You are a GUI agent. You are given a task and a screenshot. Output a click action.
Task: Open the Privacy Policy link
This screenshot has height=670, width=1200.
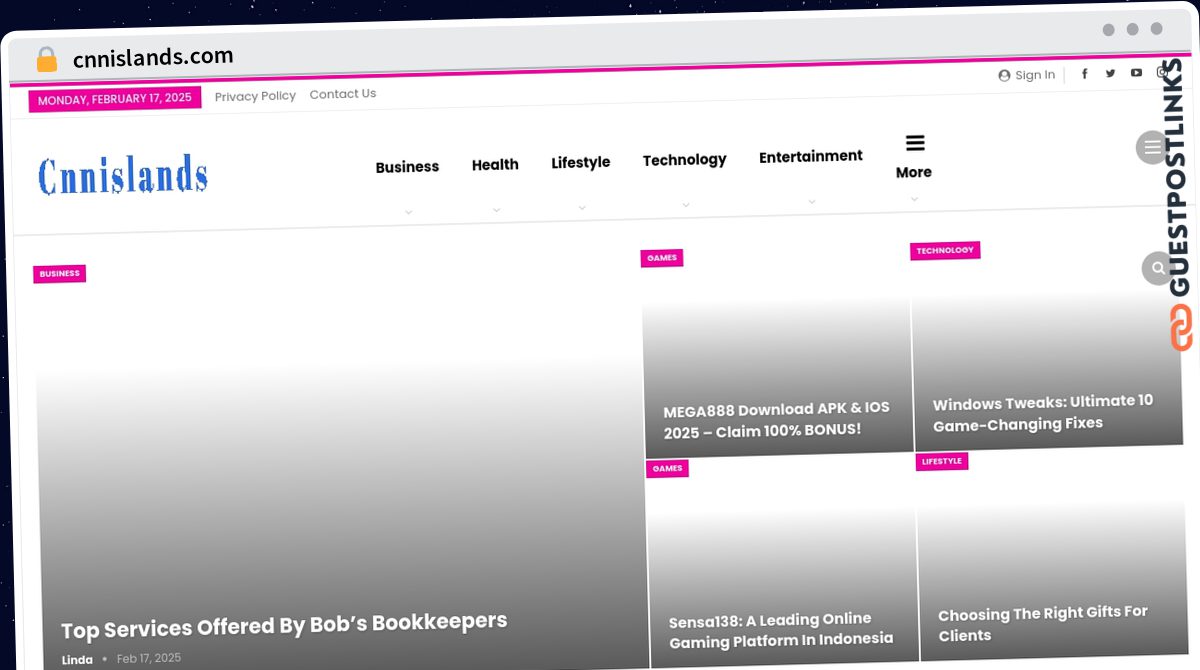(255, 96)
